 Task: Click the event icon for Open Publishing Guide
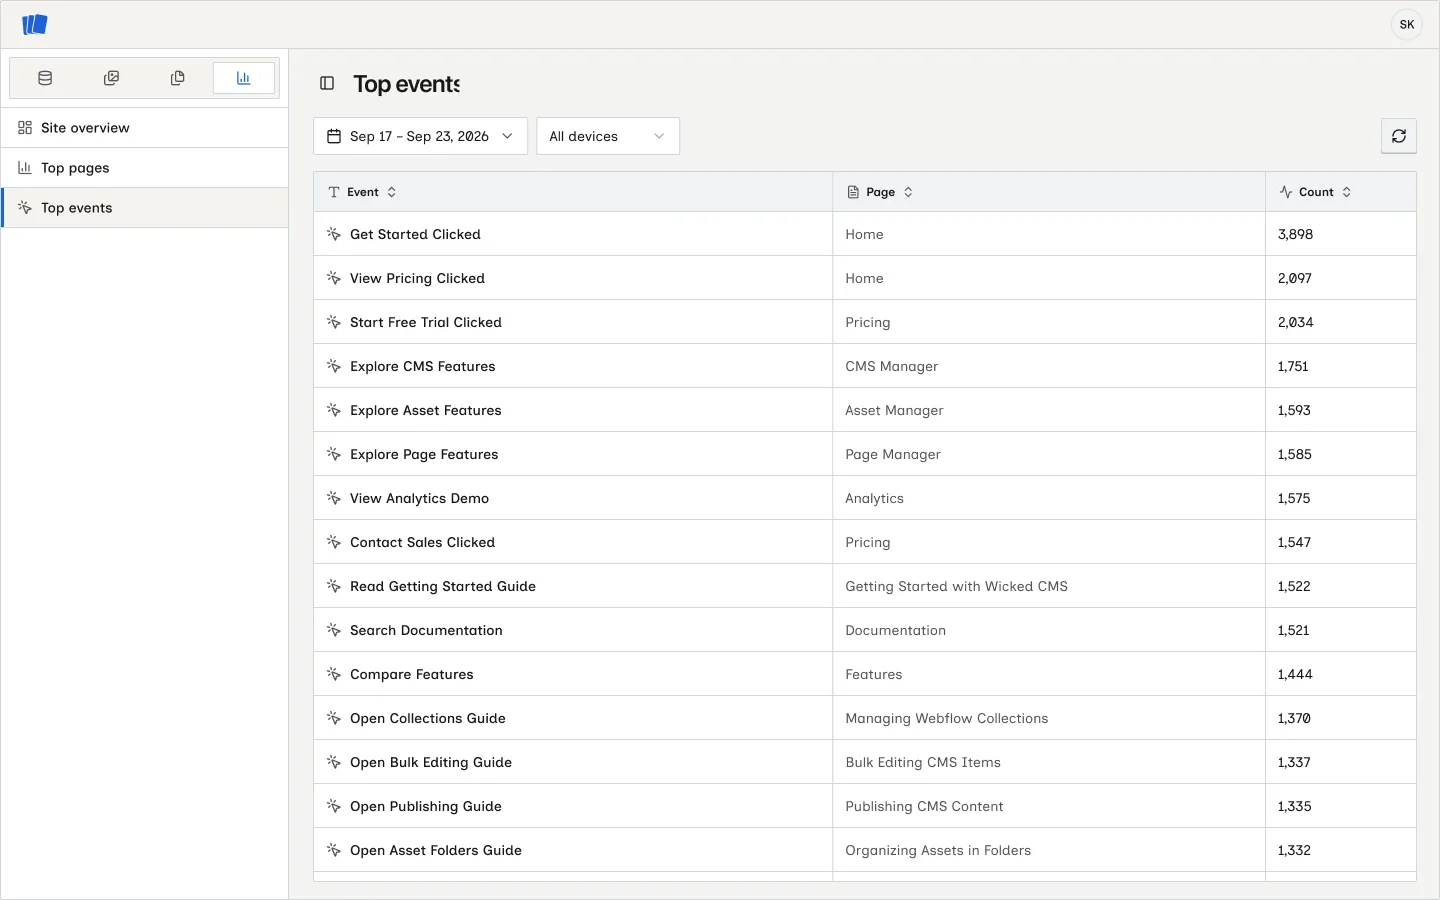(334, 806)
